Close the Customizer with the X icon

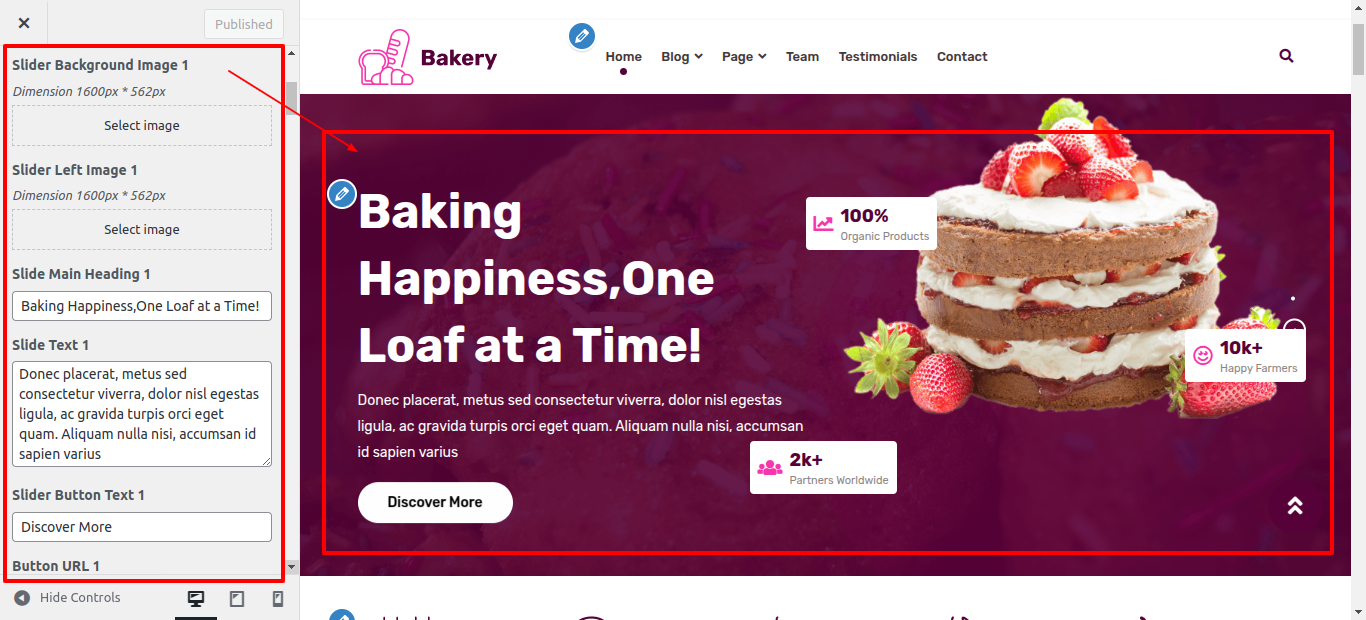(24, 23)
